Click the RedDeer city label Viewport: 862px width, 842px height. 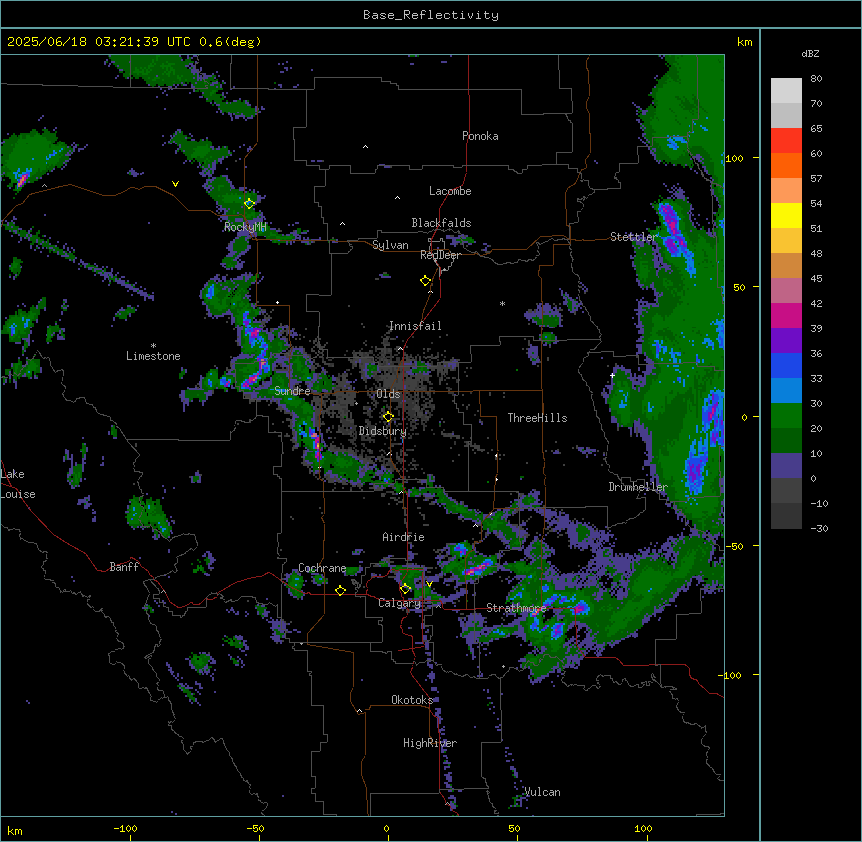click(x=440, y=255)
